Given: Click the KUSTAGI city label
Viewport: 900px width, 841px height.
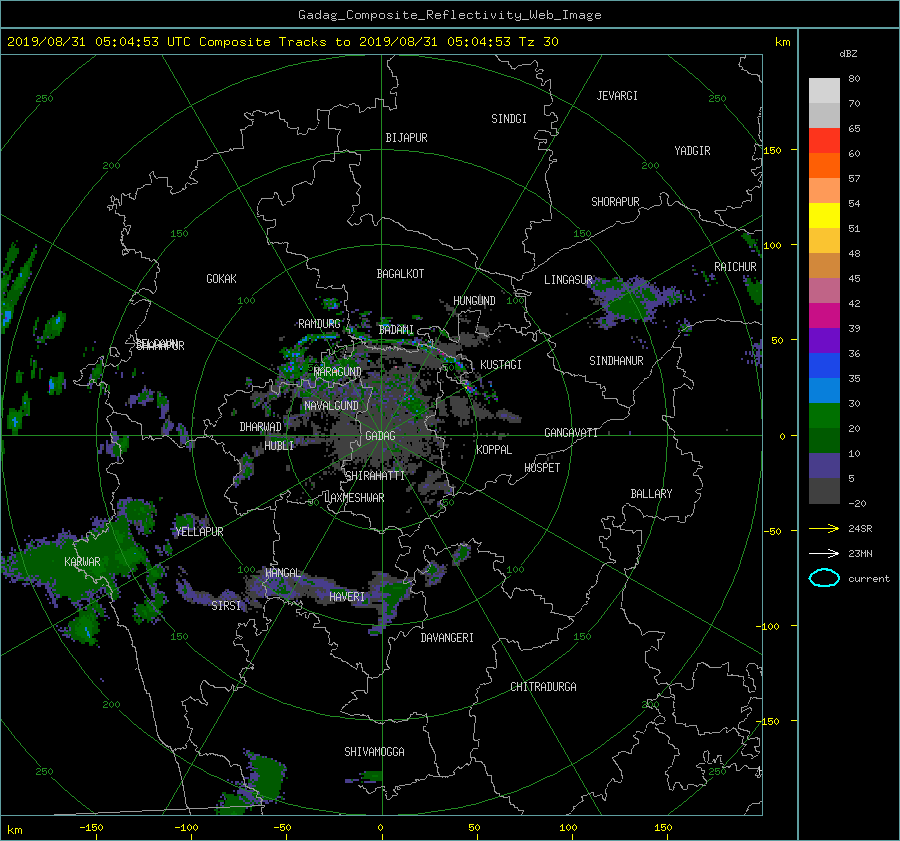Looking at the screenshot, I should click(501, 365).
